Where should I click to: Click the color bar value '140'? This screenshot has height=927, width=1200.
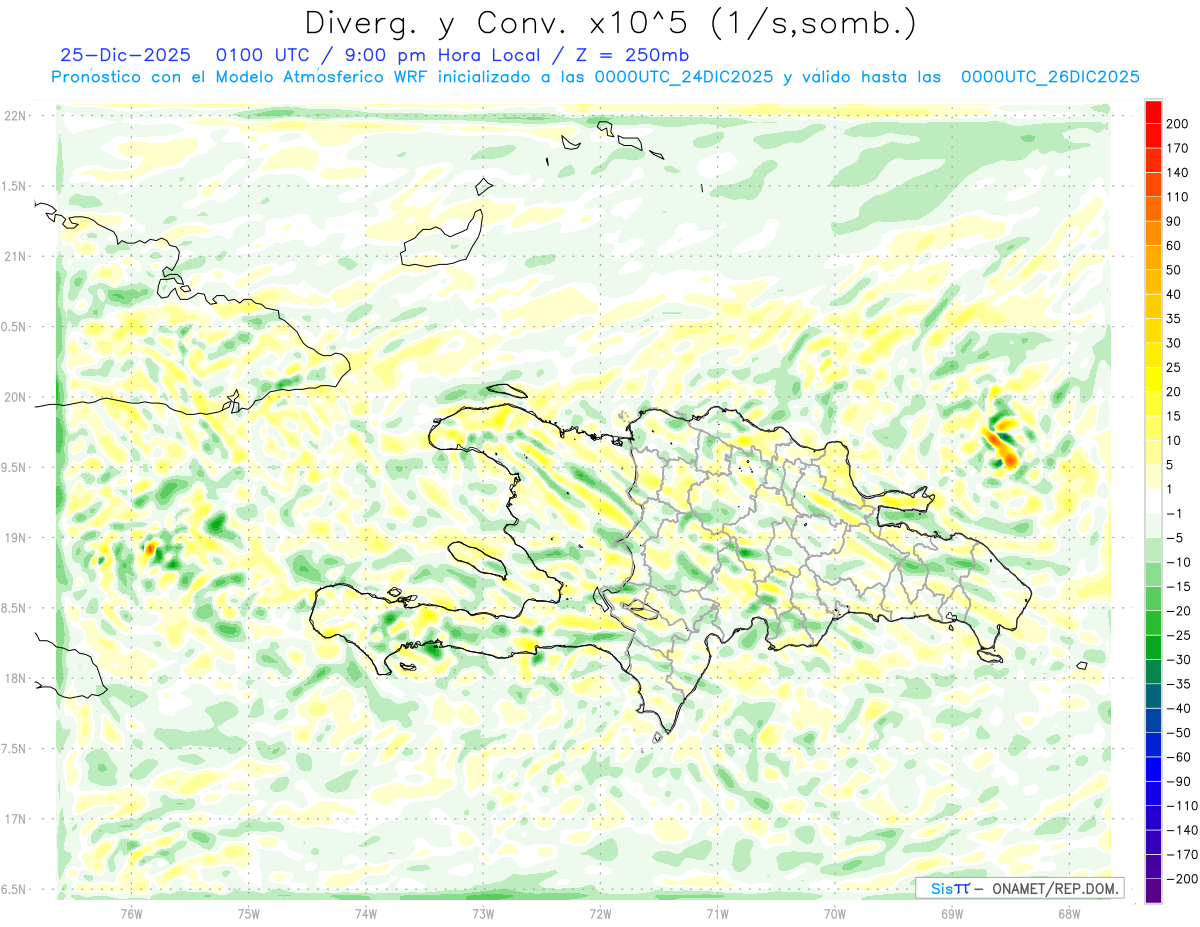(1178, 173)
